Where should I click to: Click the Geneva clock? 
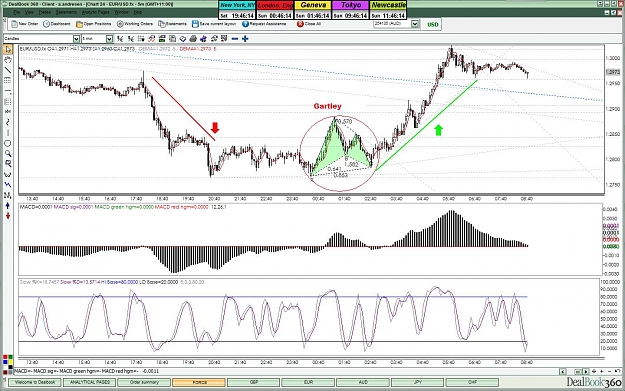point(313,10)
